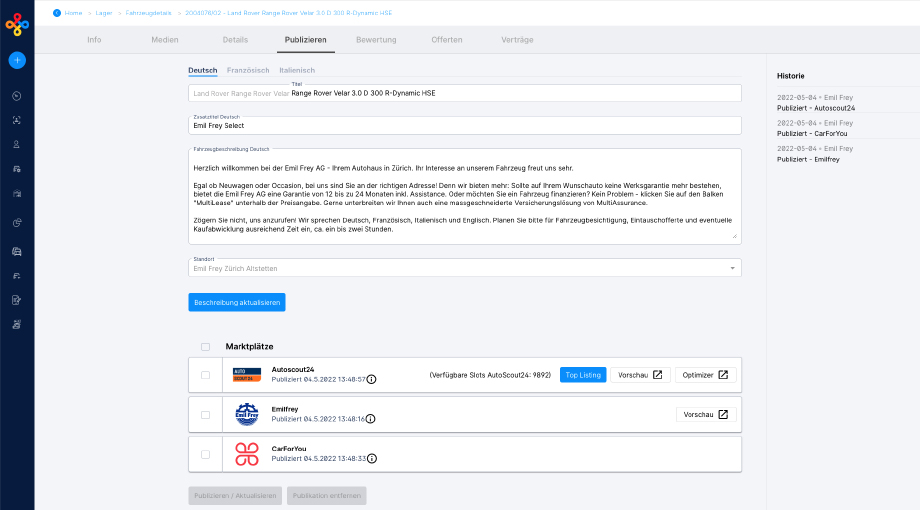The image size is (920, 510).
Task: Go to Lager via breadcrumb
Action: (x=104, y=13)
